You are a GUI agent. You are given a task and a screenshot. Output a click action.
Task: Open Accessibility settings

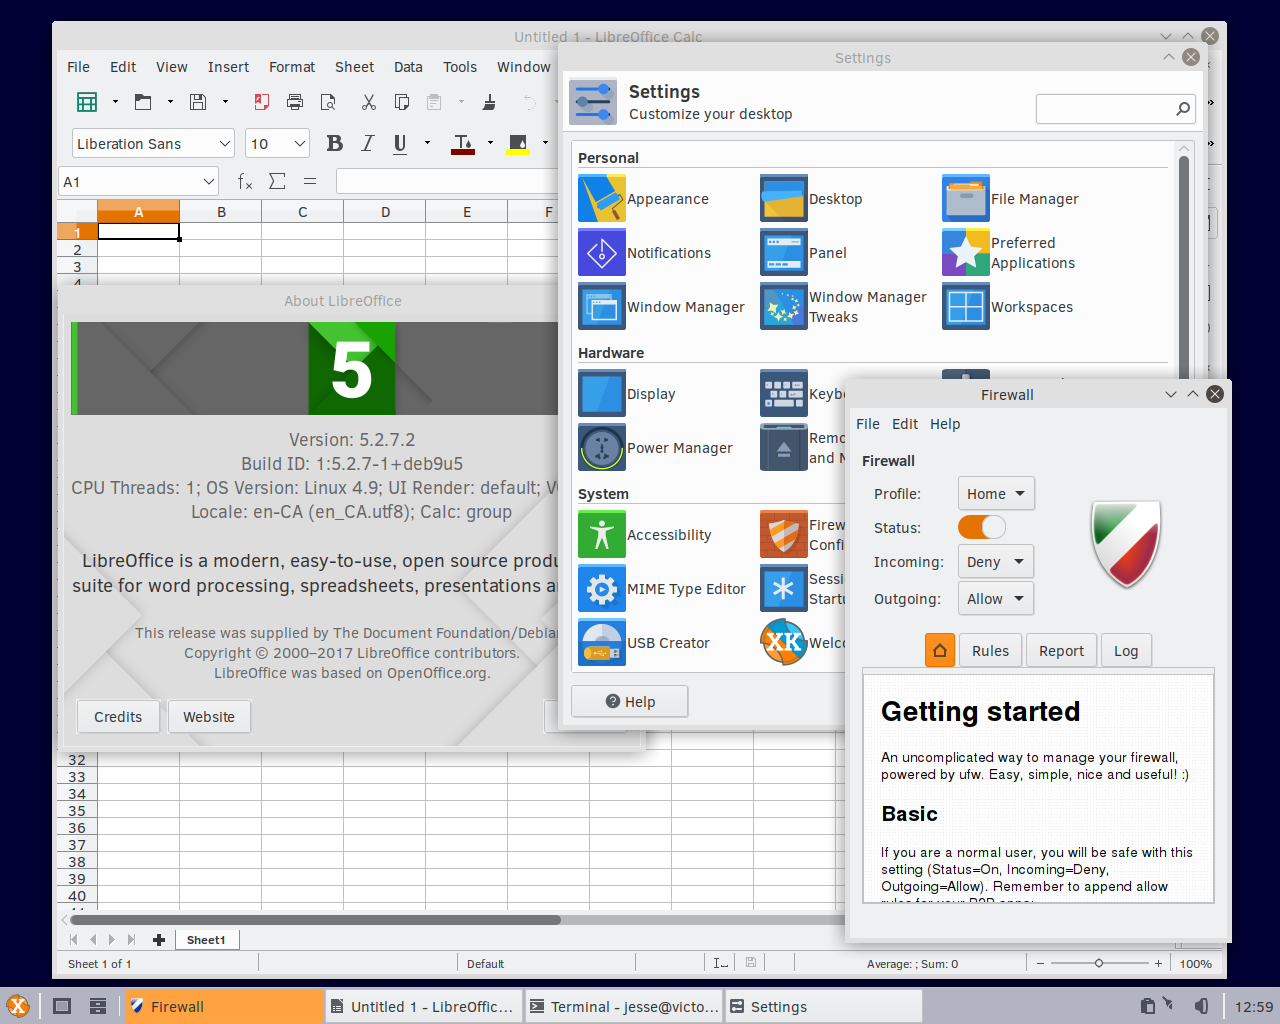[644, 535]
